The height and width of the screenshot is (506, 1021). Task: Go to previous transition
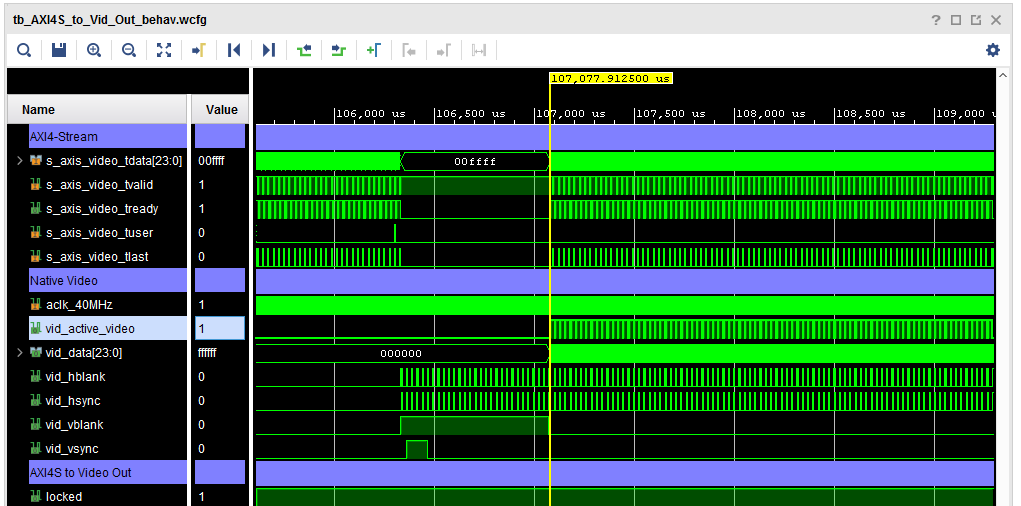pyautogui.click(x=304, y=50)
